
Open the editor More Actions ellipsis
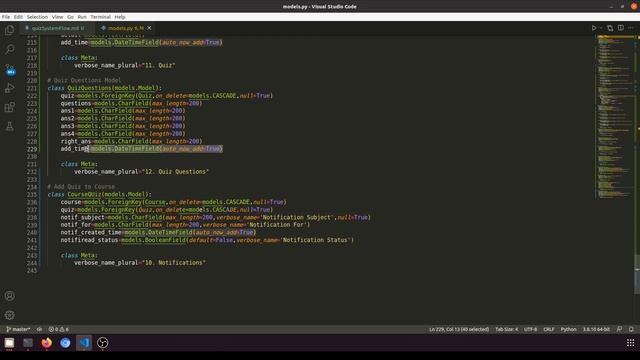point(631,28)
